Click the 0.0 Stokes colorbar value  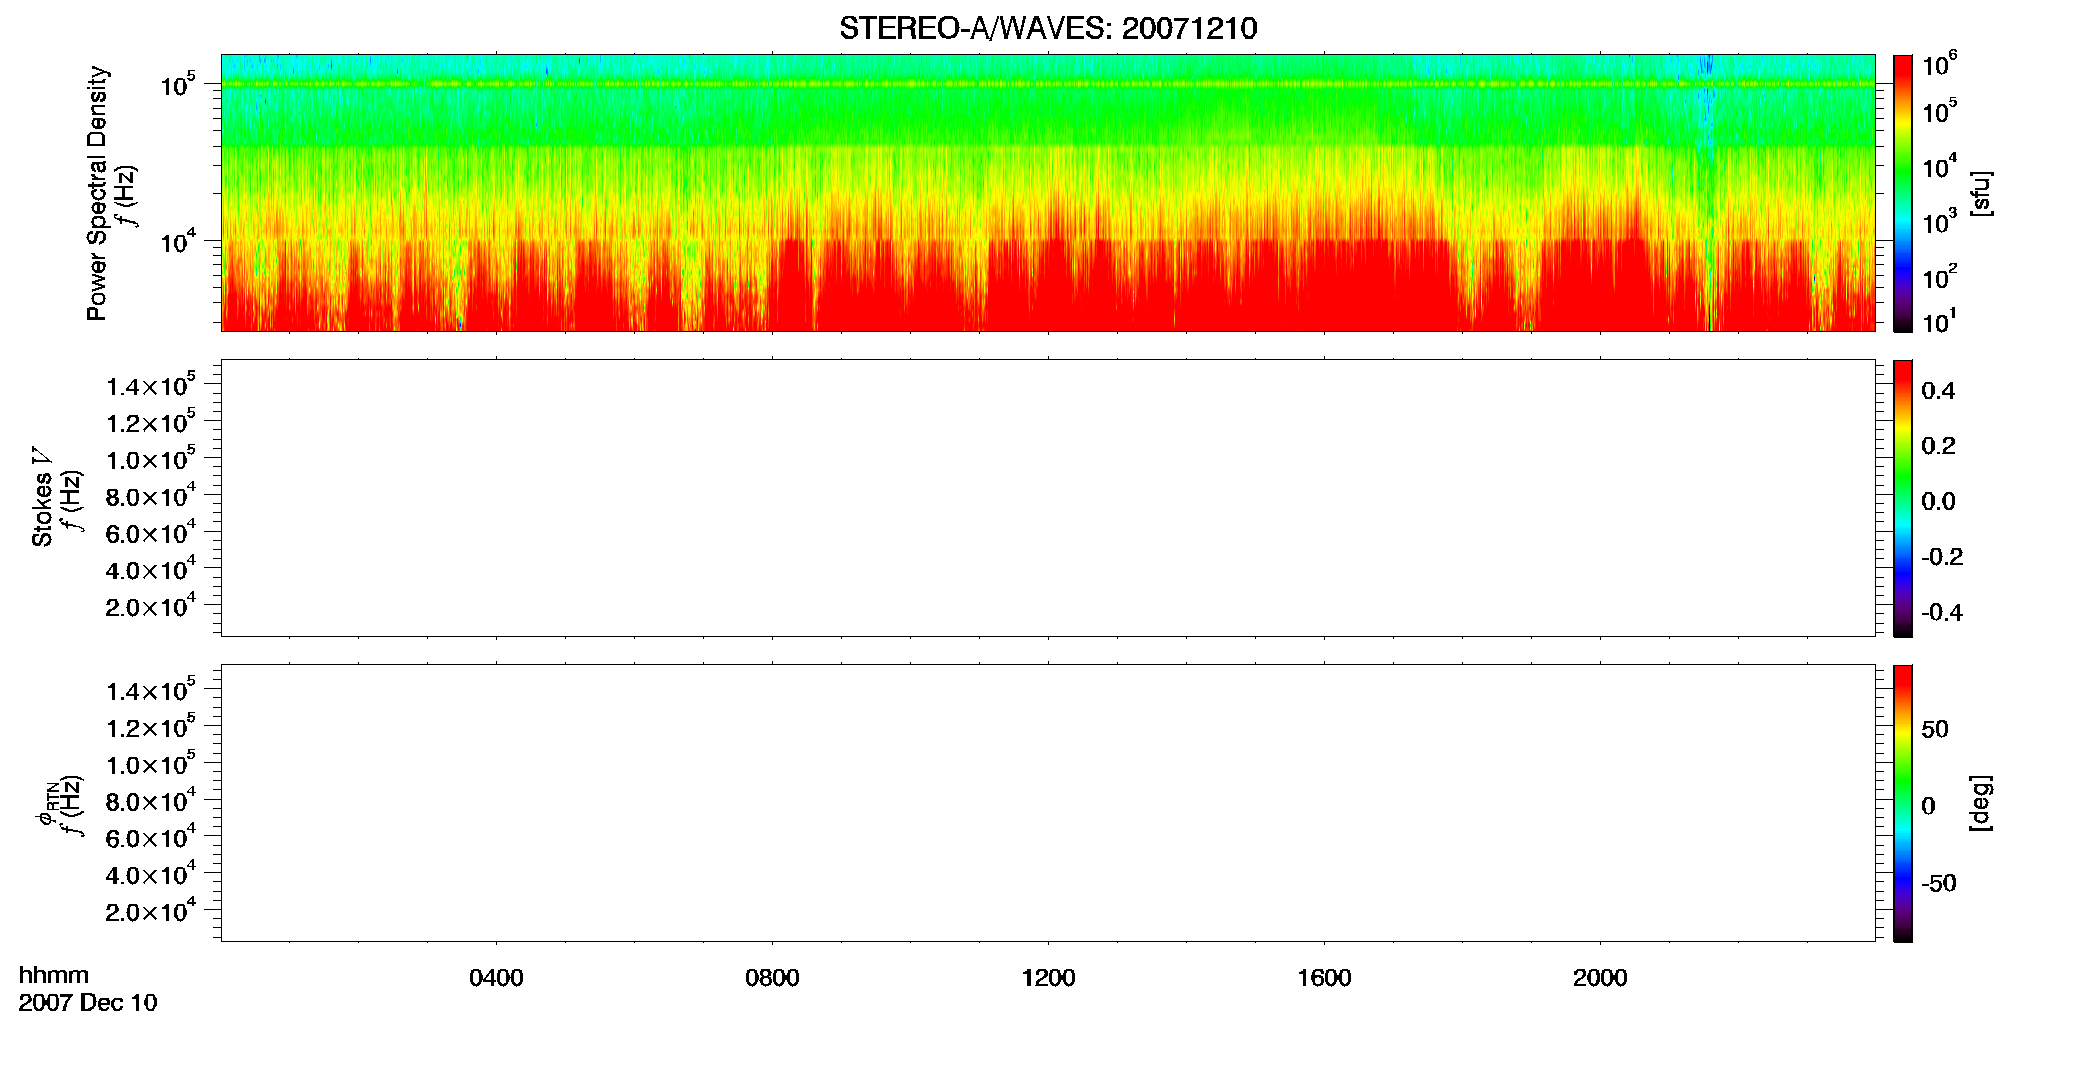[1938, 501]
